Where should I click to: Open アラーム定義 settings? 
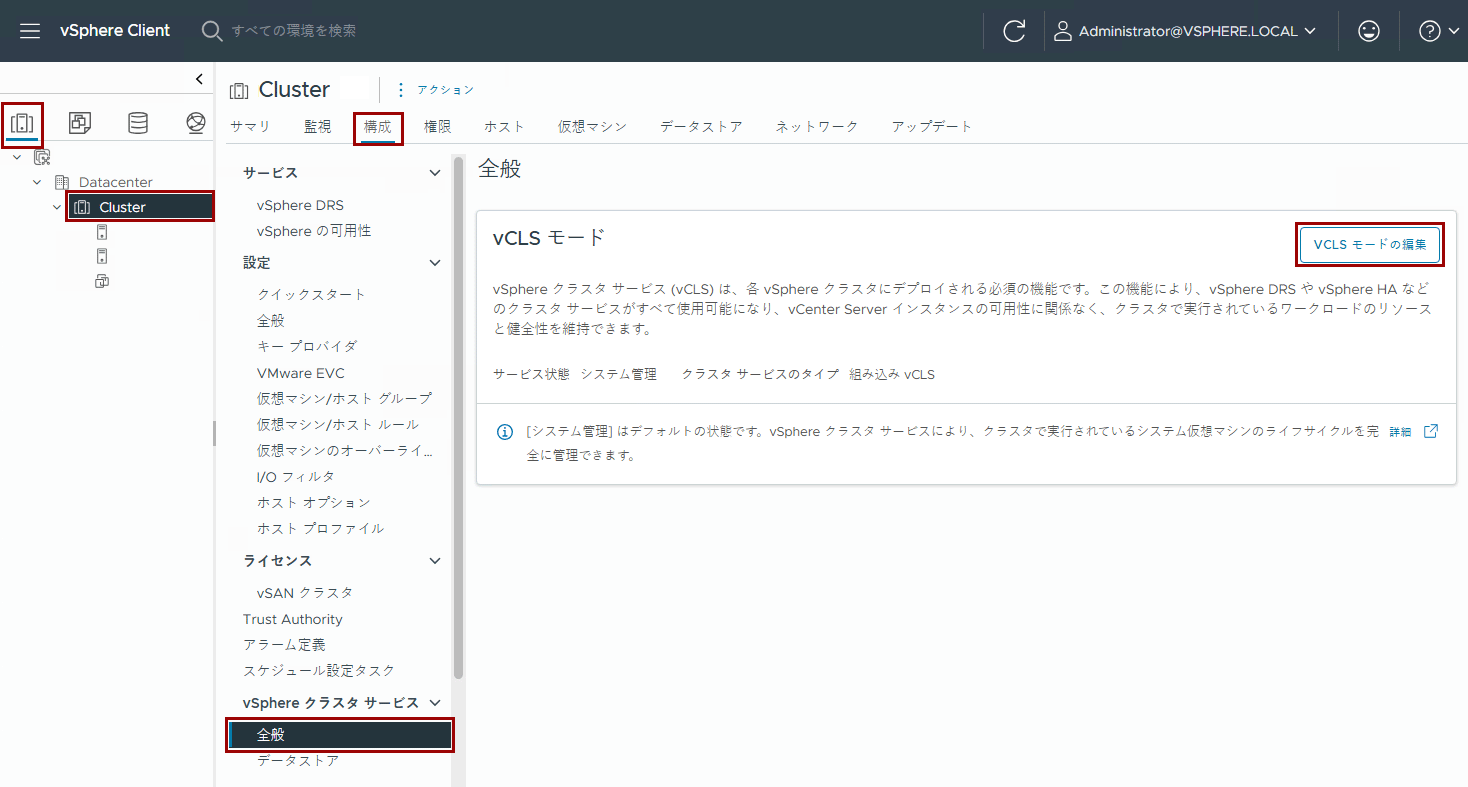coord(284,644)
